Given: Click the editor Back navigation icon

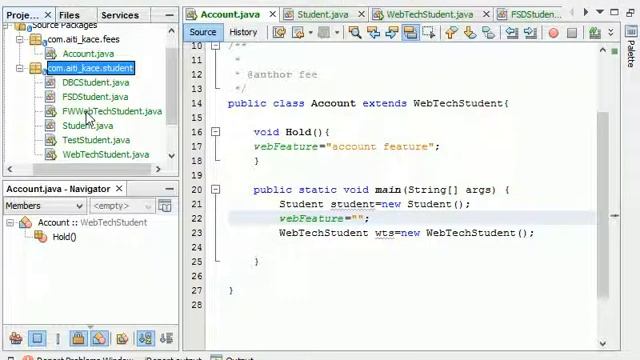Looking at the screenshot, I should click(298, 32).
